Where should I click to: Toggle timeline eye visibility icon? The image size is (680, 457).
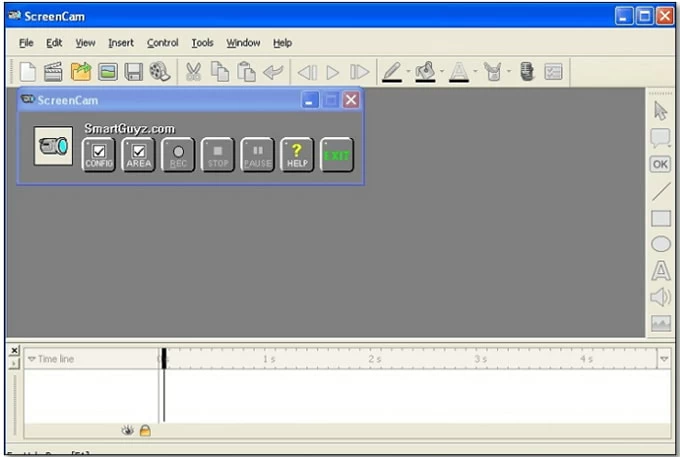click(x=128, y=430)
